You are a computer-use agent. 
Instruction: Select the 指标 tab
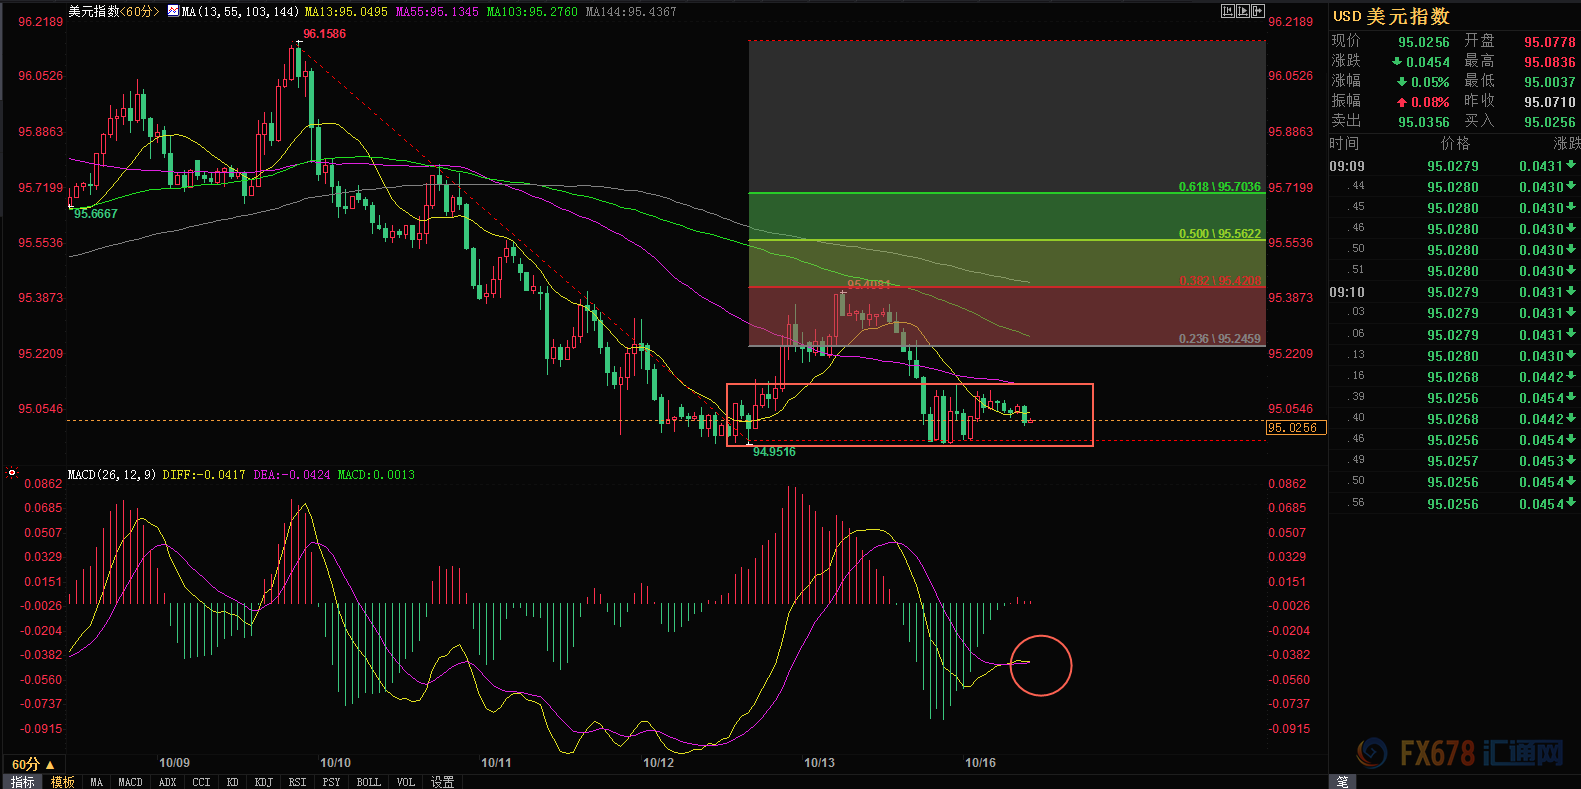(x=22, y=782)
